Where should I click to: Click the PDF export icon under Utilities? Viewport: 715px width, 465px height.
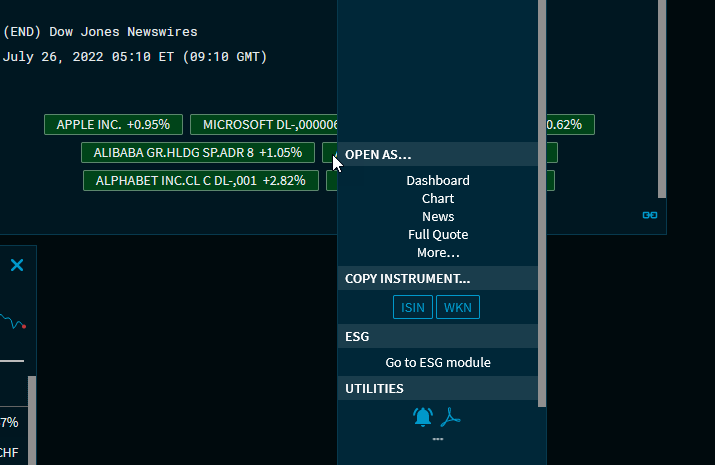pyautogui.click(x=452, y=417)
